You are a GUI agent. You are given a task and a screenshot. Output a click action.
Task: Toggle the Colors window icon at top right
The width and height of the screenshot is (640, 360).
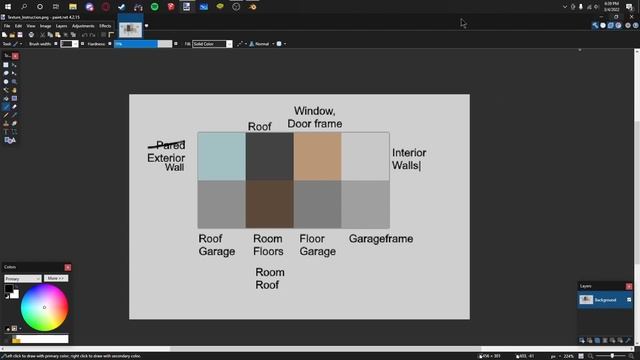[618, 25]
